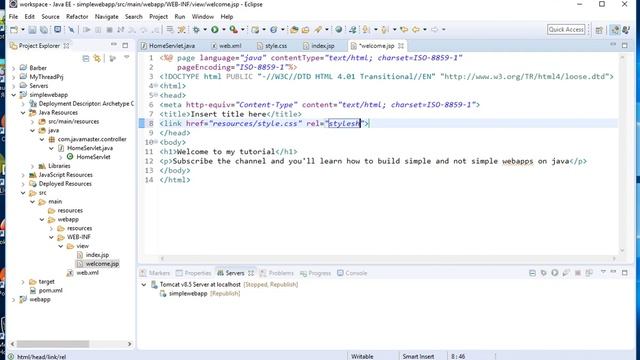This screenshot has width=640, height=360.
Task: Collapse the WEB-INF folder
Action: pos(51,237)
